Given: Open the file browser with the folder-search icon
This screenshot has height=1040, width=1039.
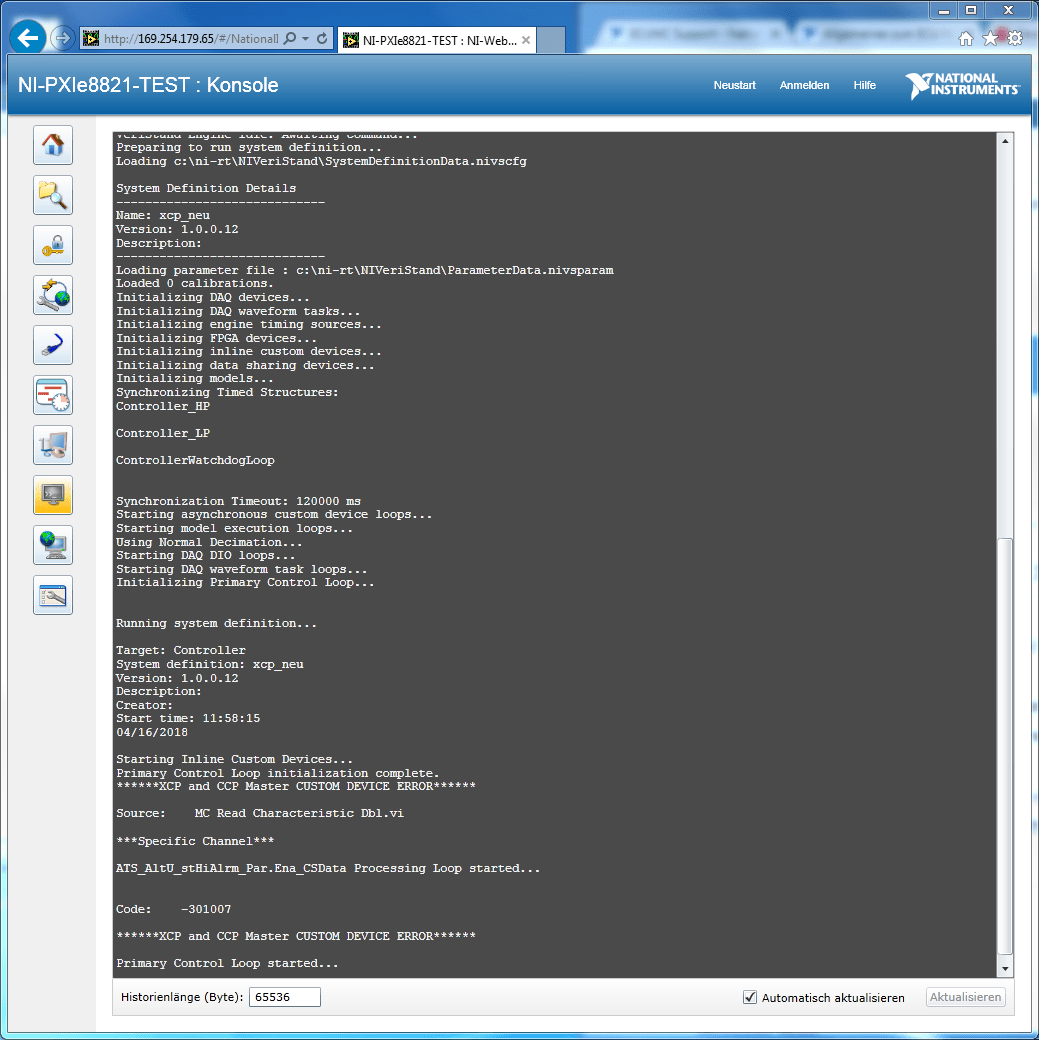Looking at the screenshot, I should point(52,195).
